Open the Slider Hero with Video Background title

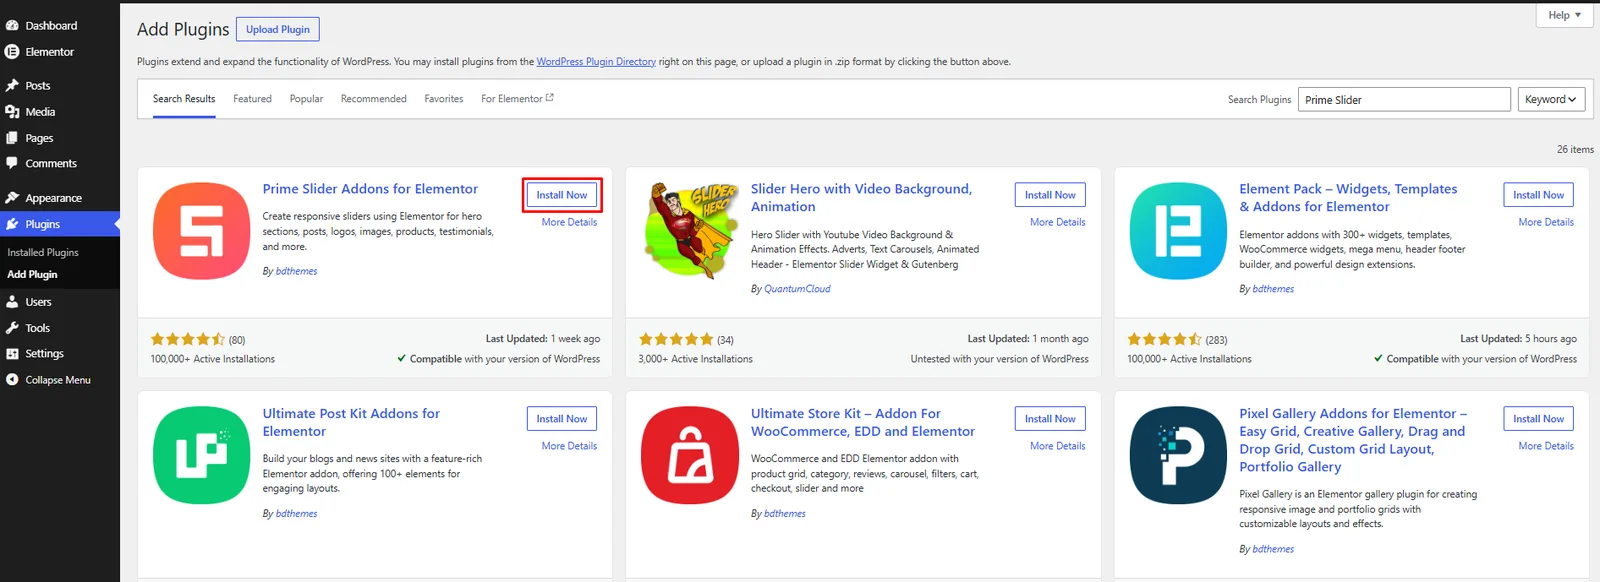point(861,198)
